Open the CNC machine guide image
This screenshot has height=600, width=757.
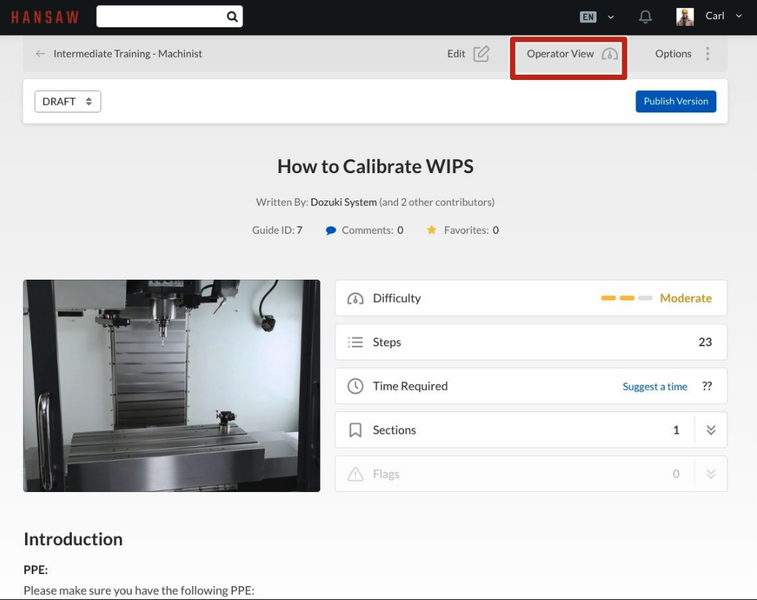point(172,385)
